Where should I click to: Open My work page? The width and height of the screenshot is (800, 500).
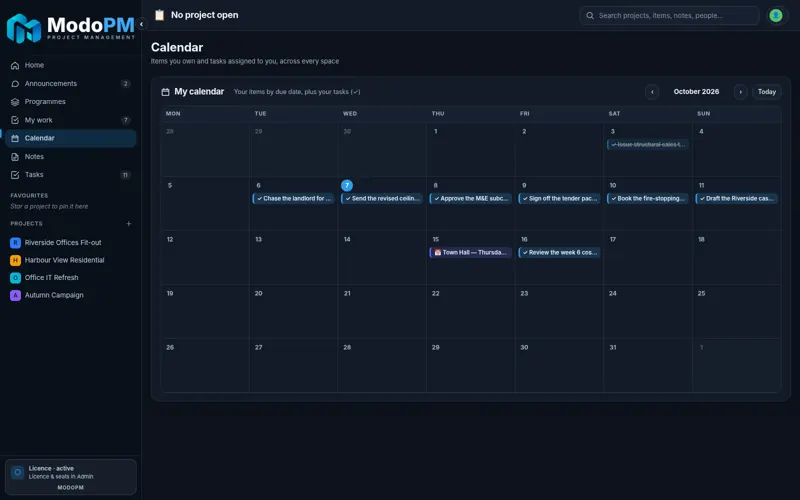70,120
